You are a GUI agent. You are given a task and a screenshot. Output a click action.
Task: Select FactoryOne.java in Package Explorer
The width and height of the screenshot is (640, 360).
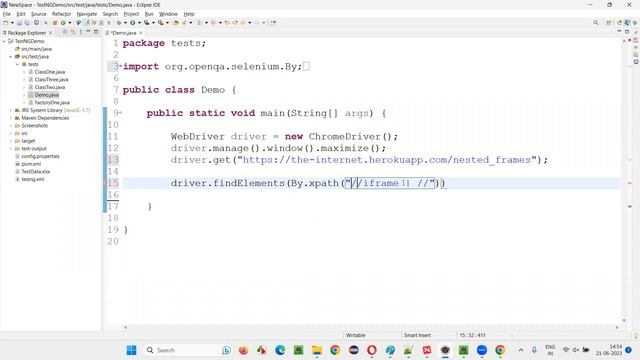52,103
